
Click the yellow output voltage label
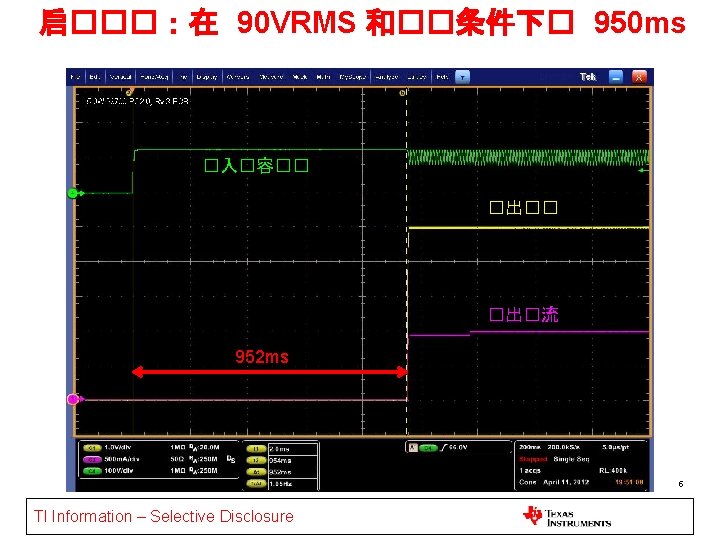(523, 208)
